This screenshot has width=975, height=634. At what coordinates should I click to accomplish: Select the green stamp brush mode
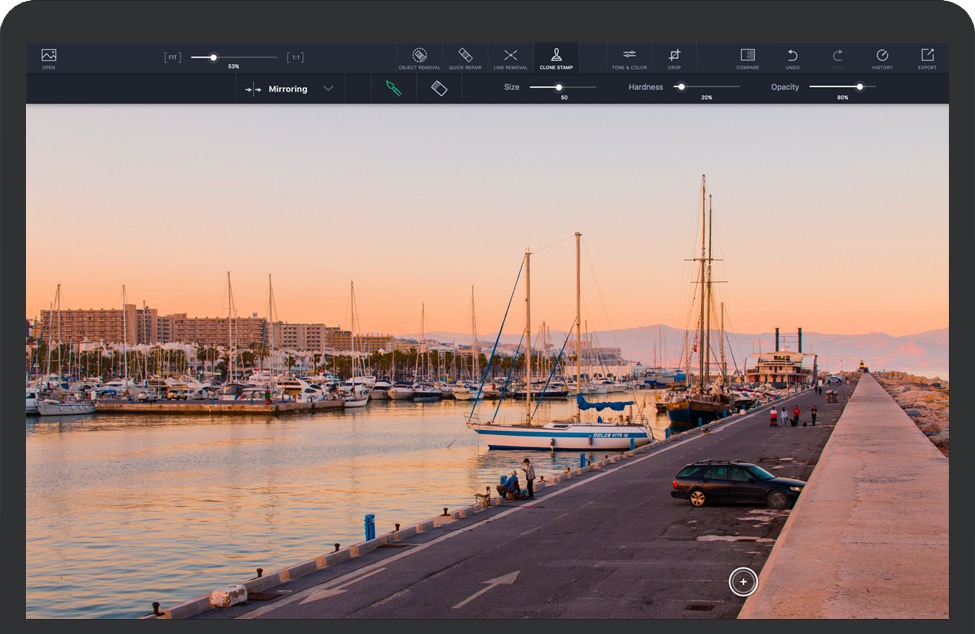point(393,88)
